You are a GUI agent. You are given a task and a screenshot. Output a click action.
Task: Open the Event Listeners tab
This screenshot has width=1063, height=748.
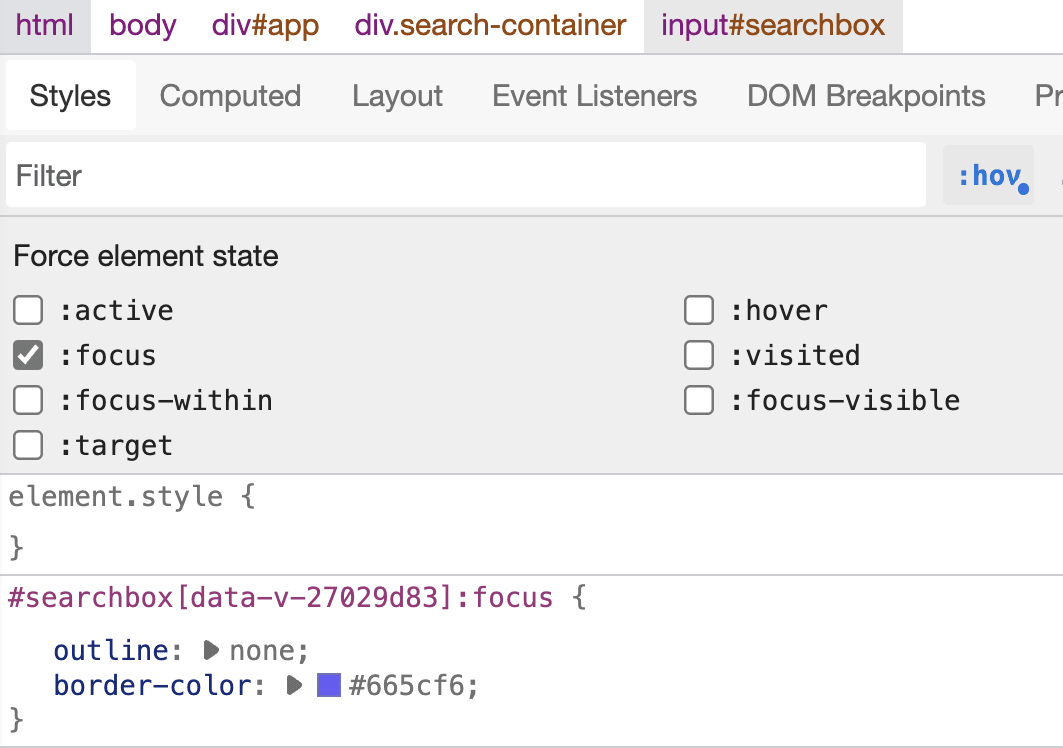[x=594, y=95]
